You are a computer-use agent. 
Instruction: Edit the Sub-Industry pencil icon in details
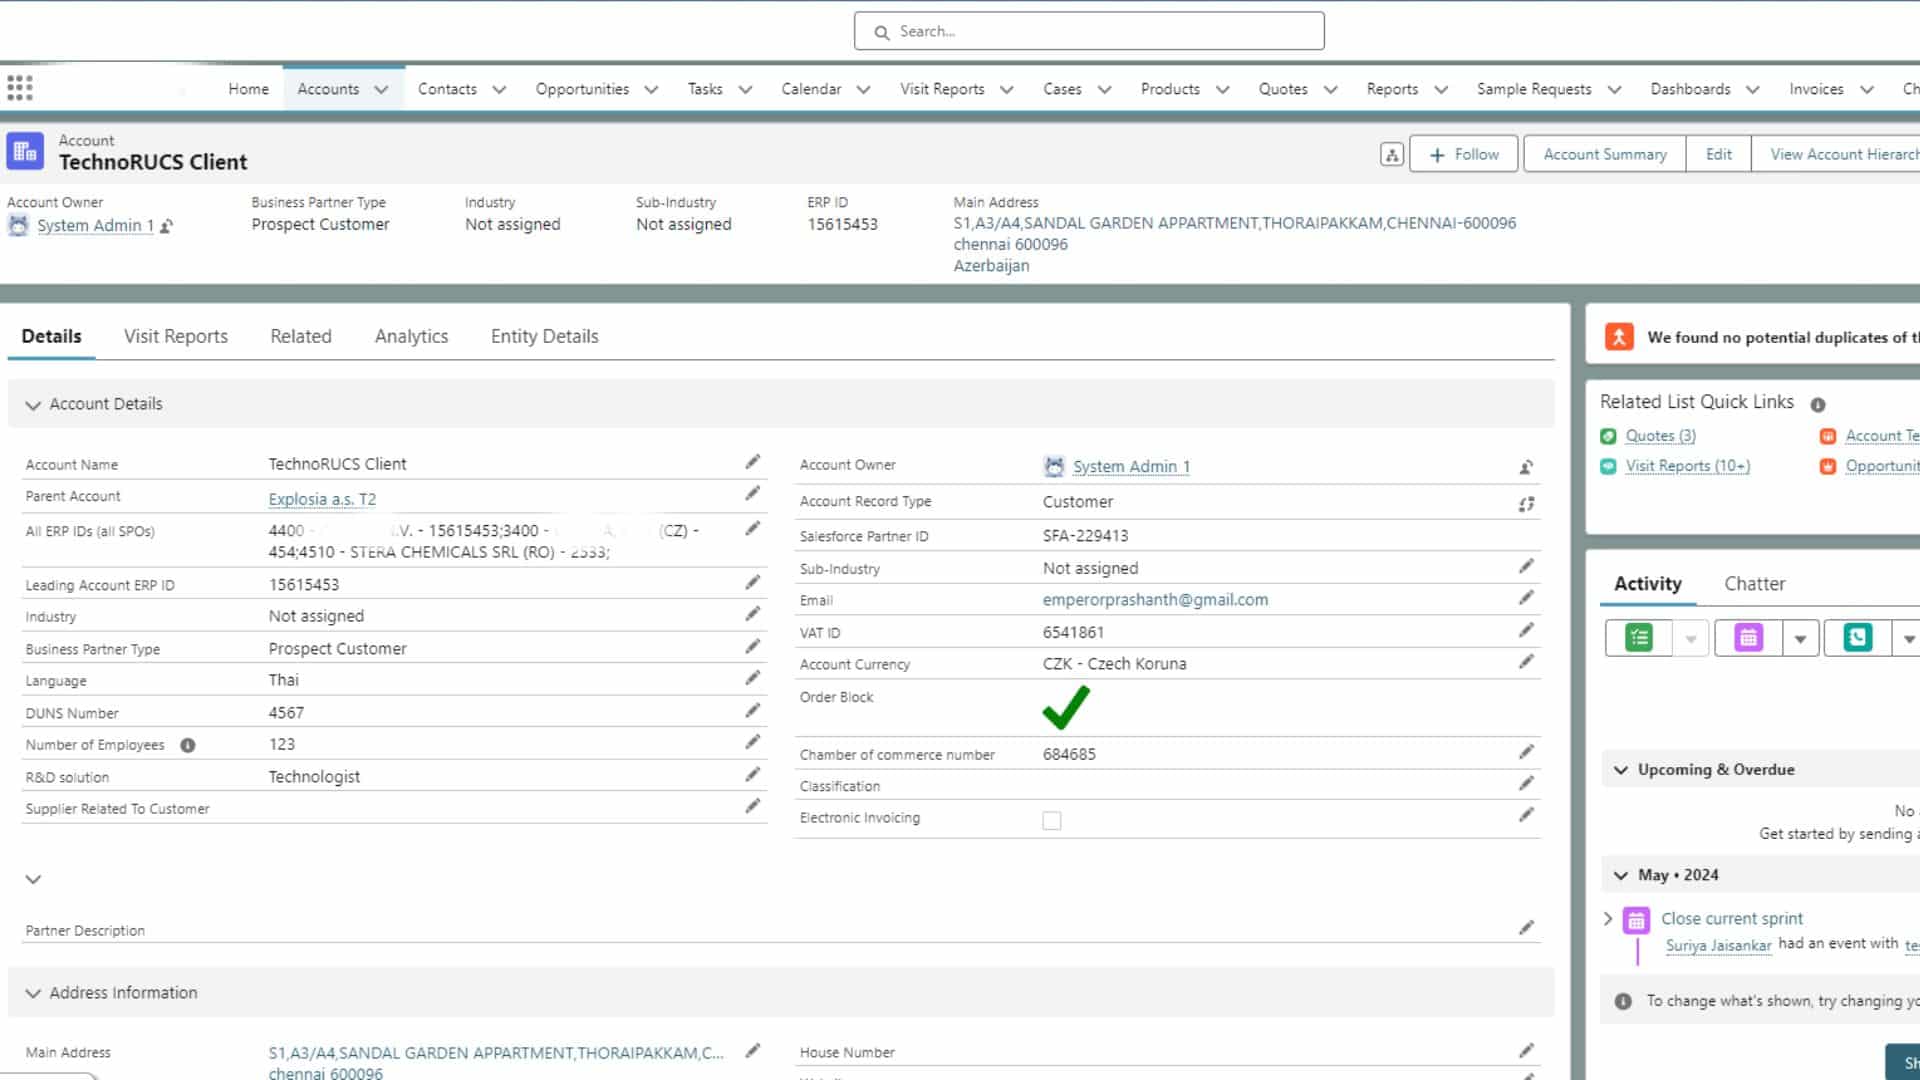pos(1526,566)
